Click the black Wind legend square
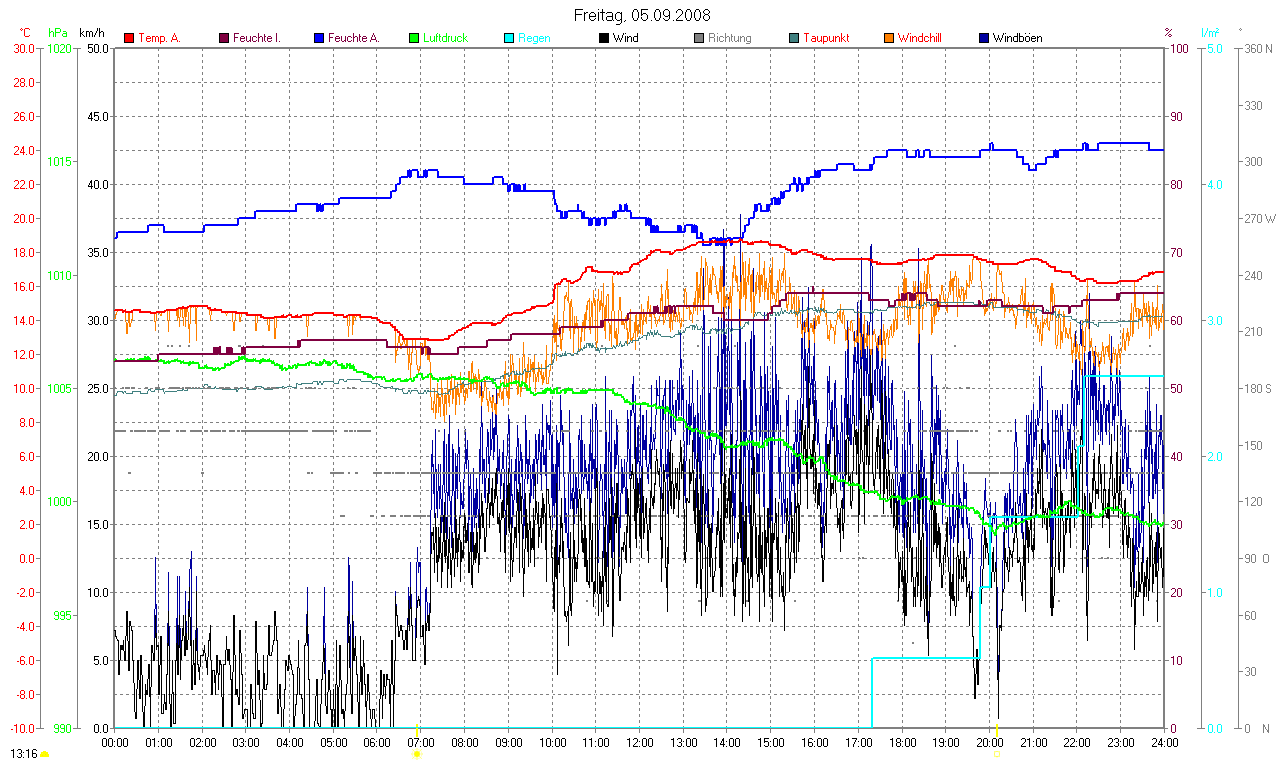 [605, 38]
